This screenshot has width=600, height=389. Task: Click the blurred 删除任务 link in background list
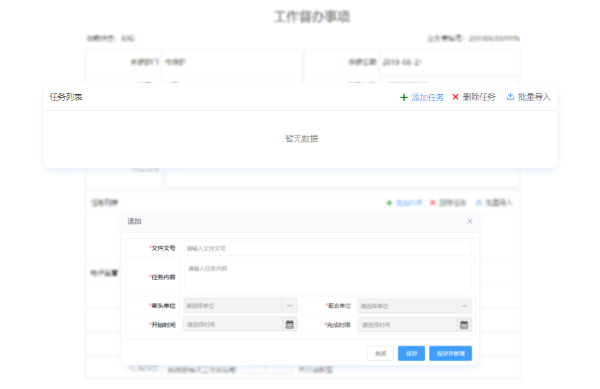452,203
